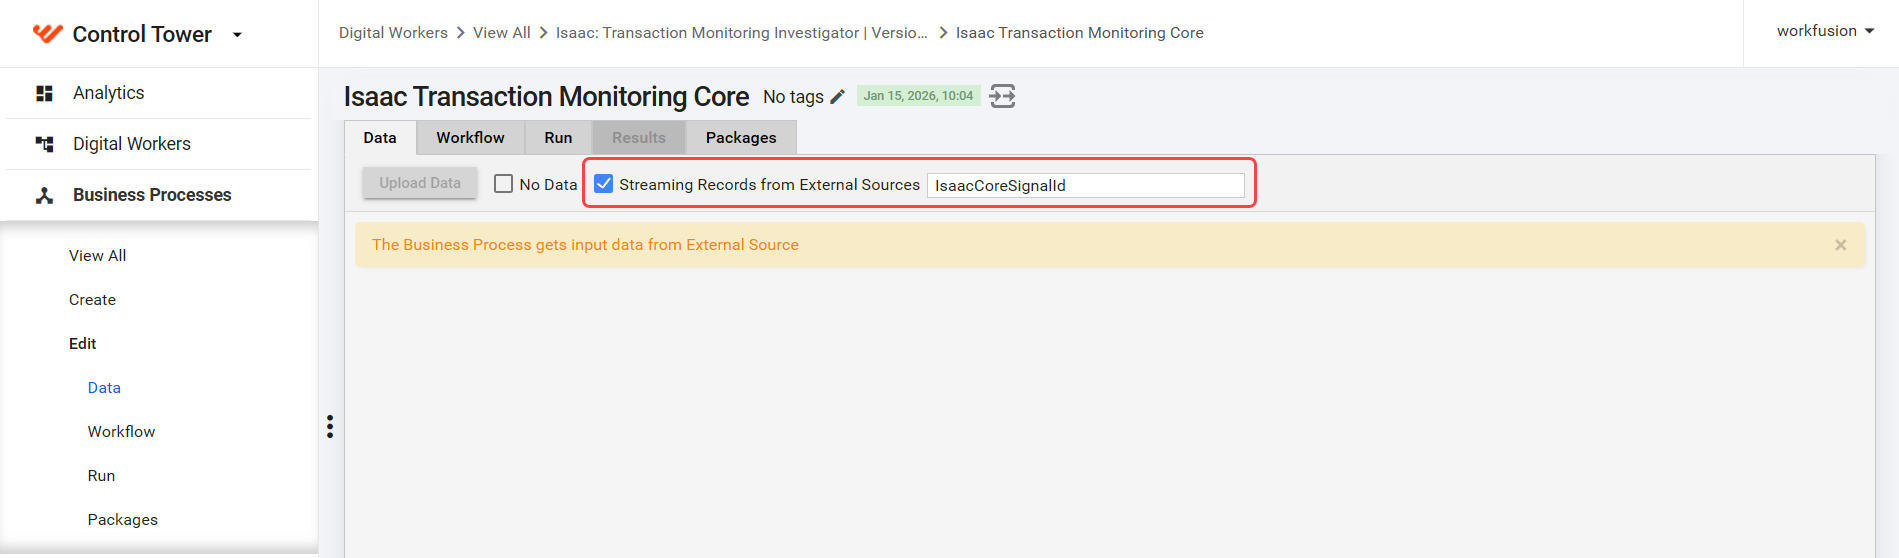Select Workflow under Edit in sidebar
This screenshot has width=1899, height=558.
click(122, 432)
